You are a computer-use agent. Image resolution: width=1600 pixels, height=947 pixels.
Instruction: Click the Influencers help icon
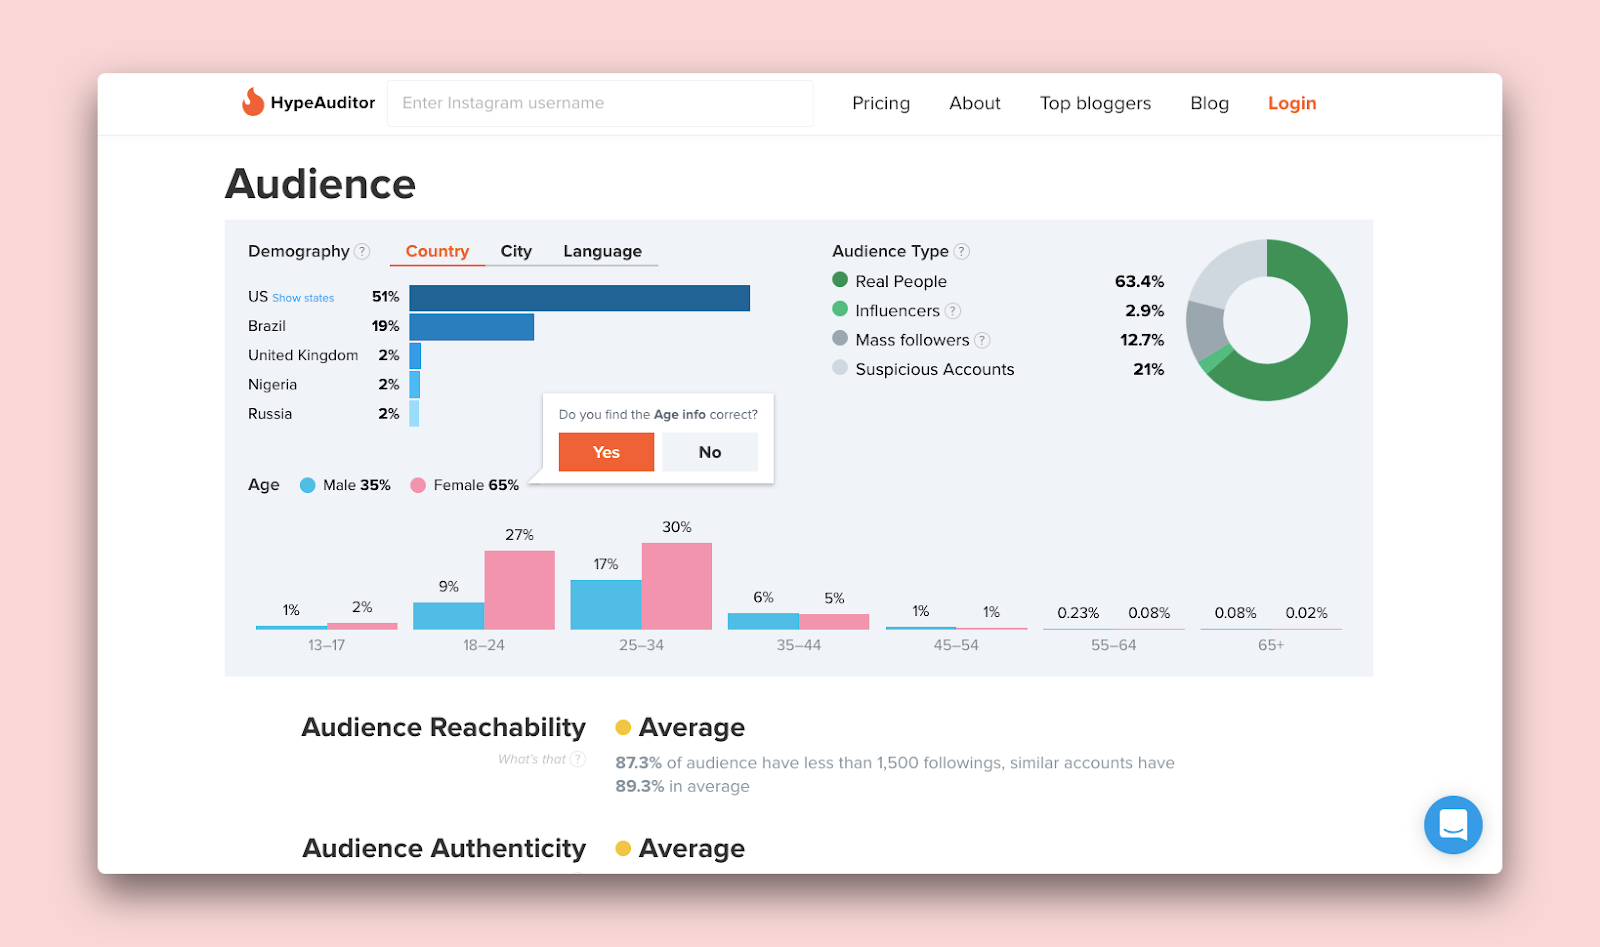pyautogui.click(x=954, y=310)
